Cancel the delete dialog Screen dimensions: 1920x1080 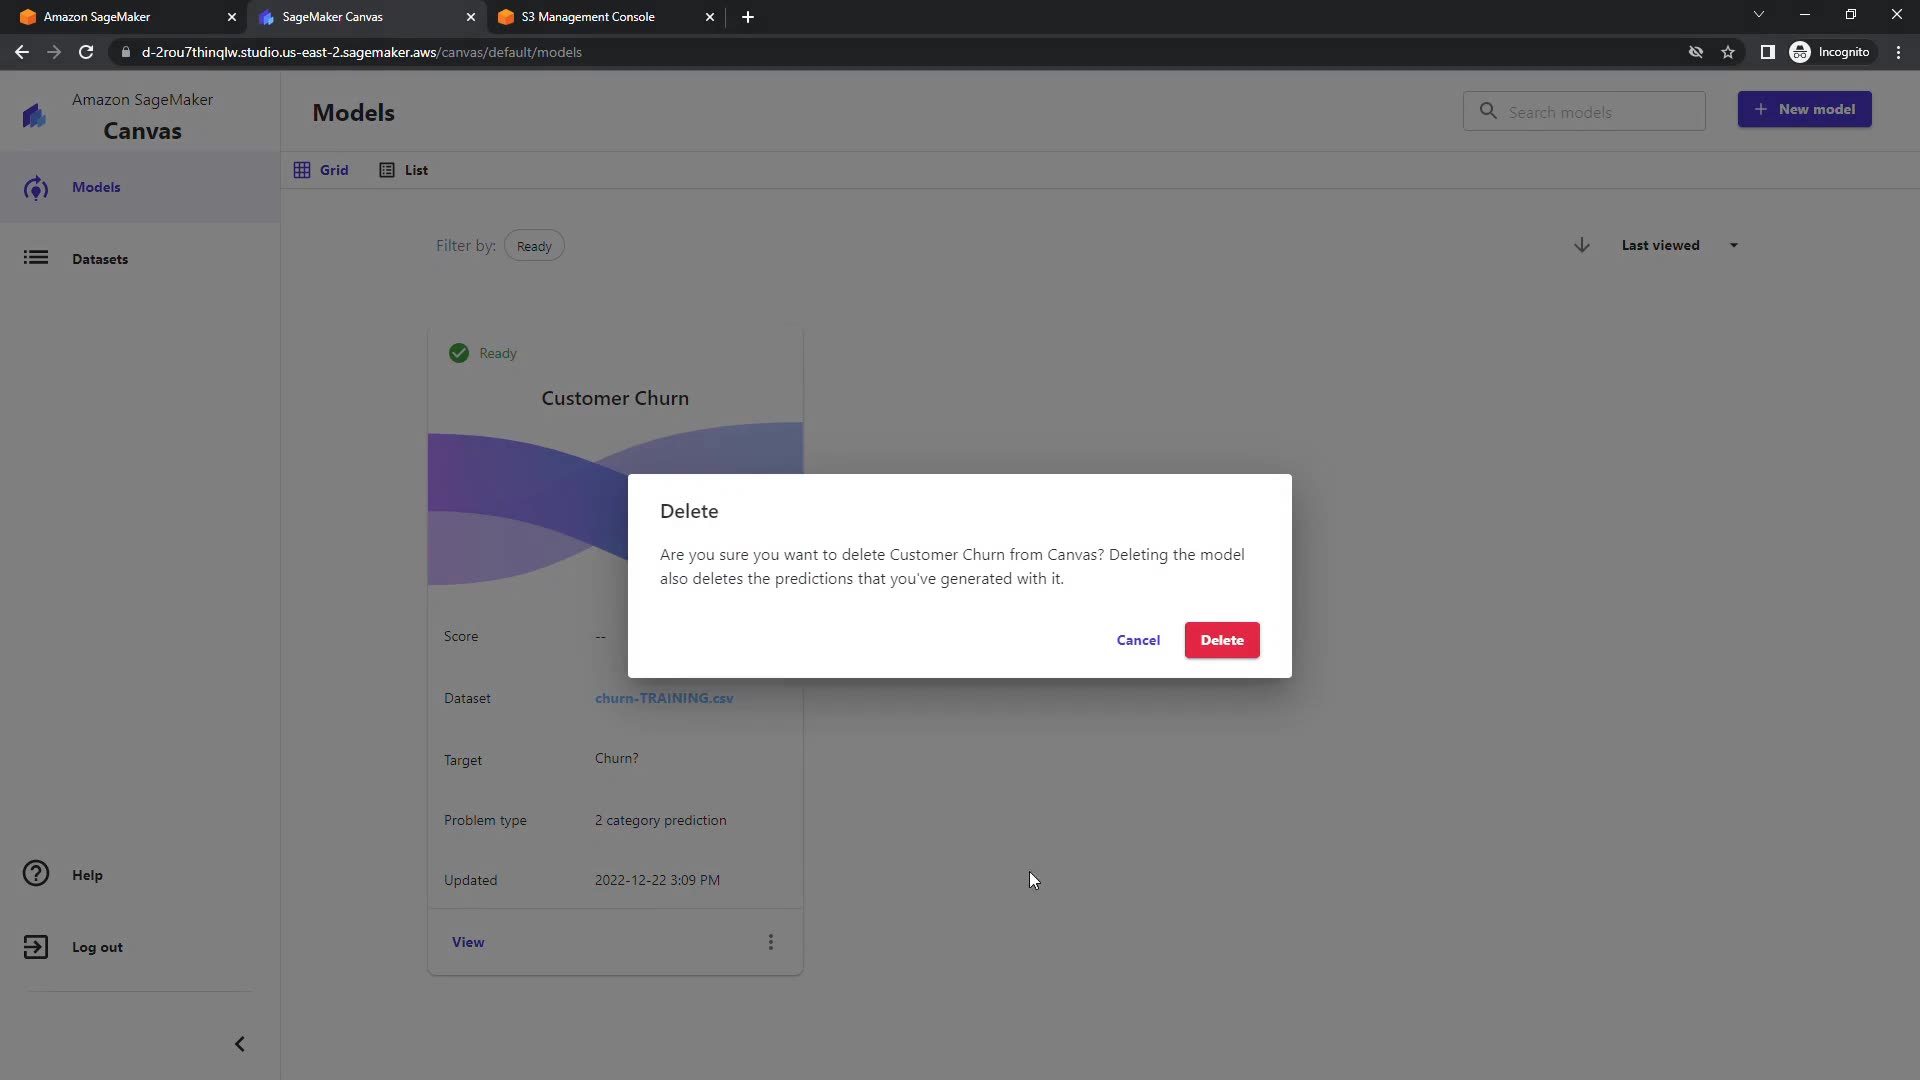1138,640
